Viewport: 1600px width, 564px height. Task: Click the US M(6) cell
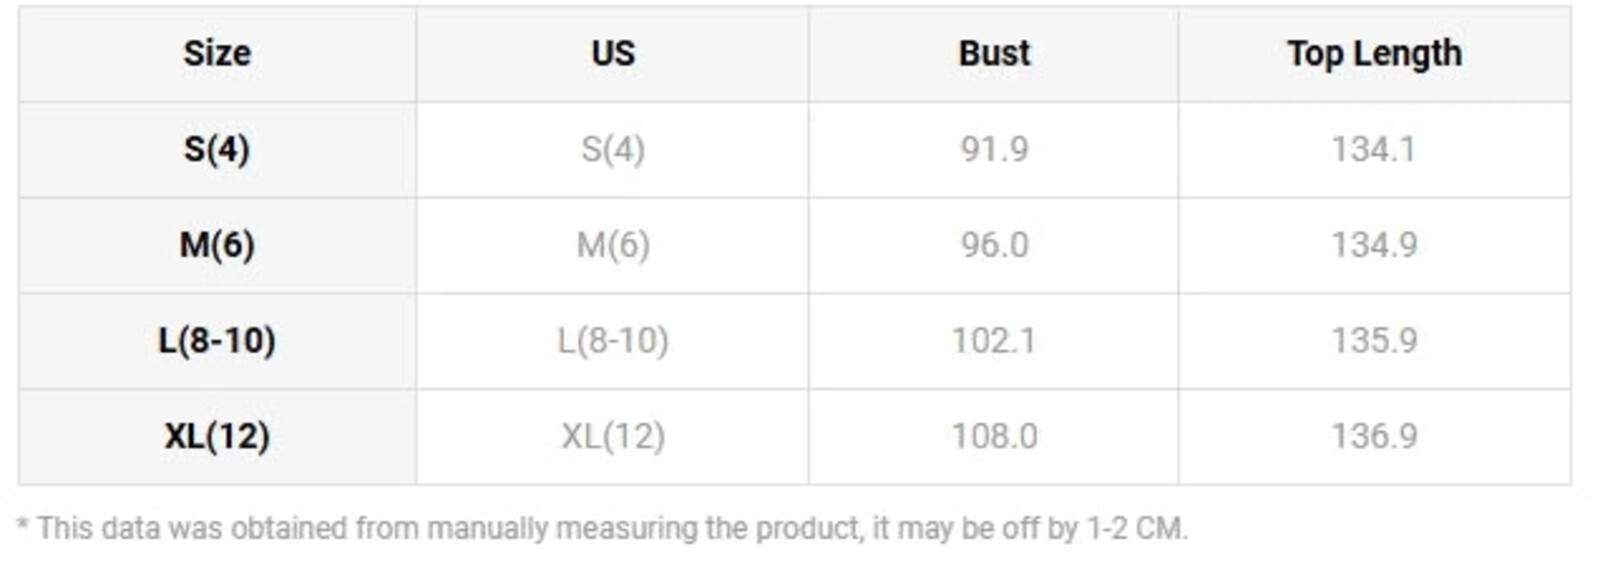click(x=613, y=245)
